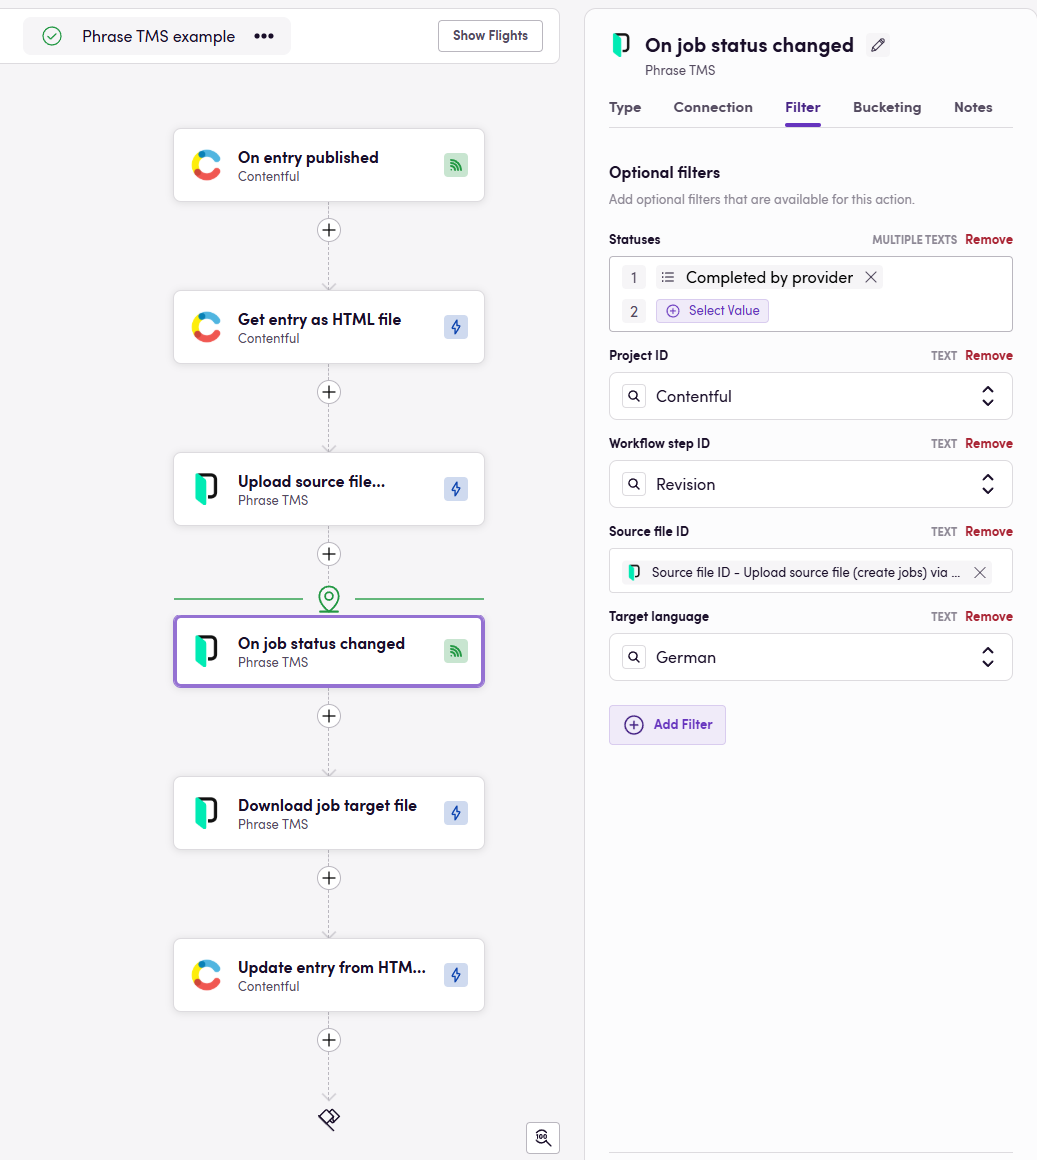Select the Update entry from HTM... step title

pyautogui.click(x=331, y=968)
